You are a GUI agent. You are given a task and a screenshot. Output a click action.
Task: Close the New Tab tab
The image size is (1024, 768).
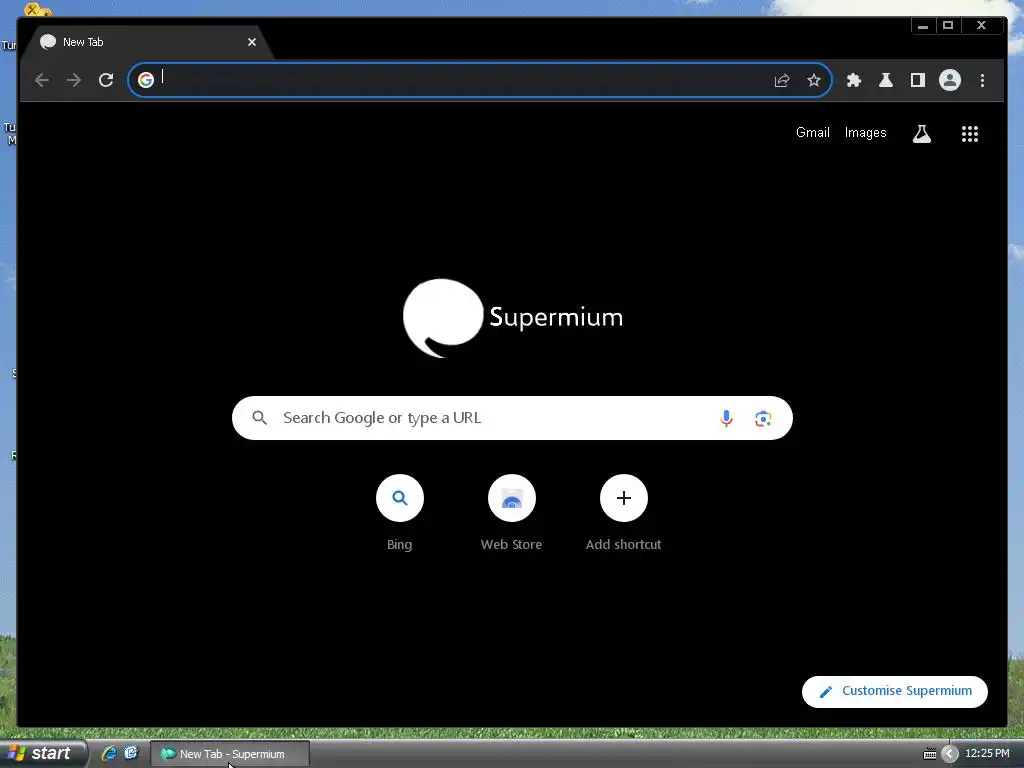click(252, 42)
